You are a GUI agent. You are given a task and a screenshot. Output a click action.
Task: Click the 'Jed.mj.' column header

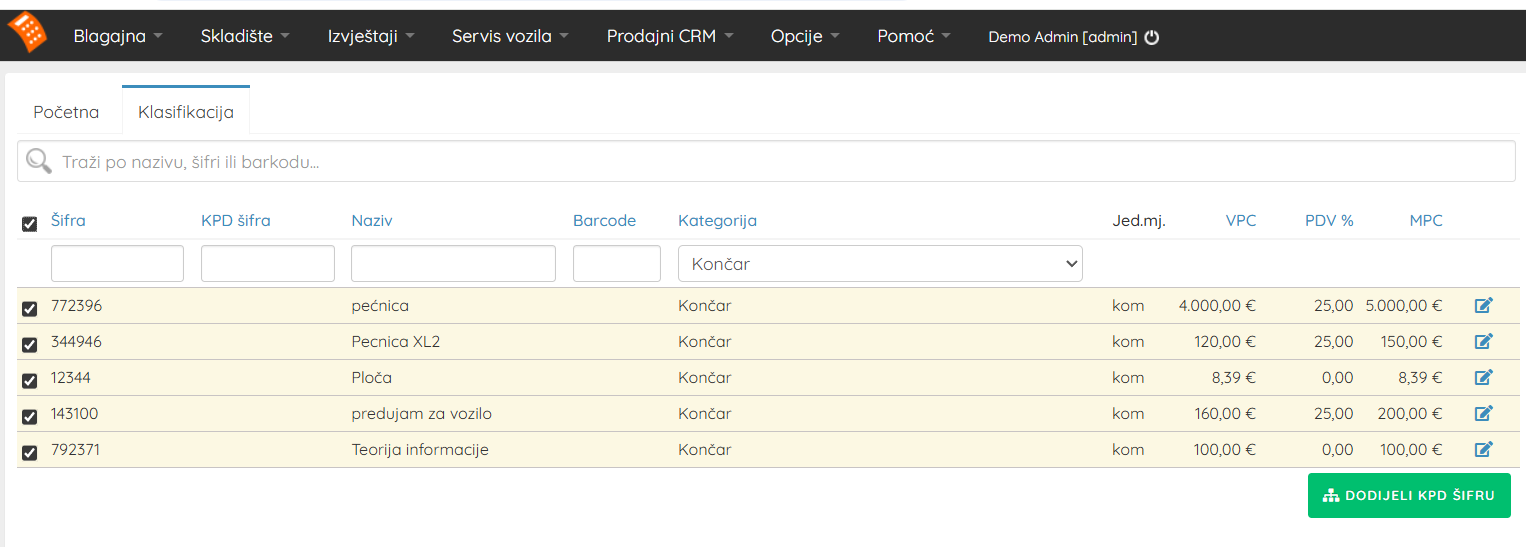[1139, 221]
